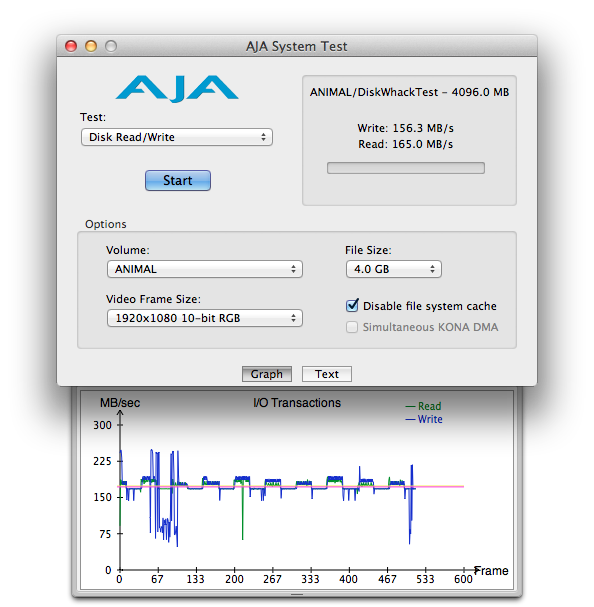Click the Write legend entry in graph
The width and height of the screenshot is (594, 607).
coord(424,419)
